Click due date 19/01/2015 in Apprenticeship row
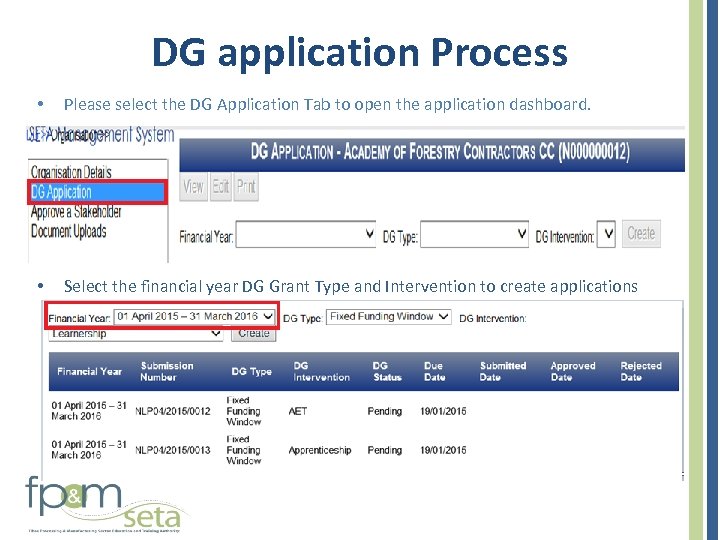Image resolution: width=720 pixels, height=540 pixels. click(443, 450)
